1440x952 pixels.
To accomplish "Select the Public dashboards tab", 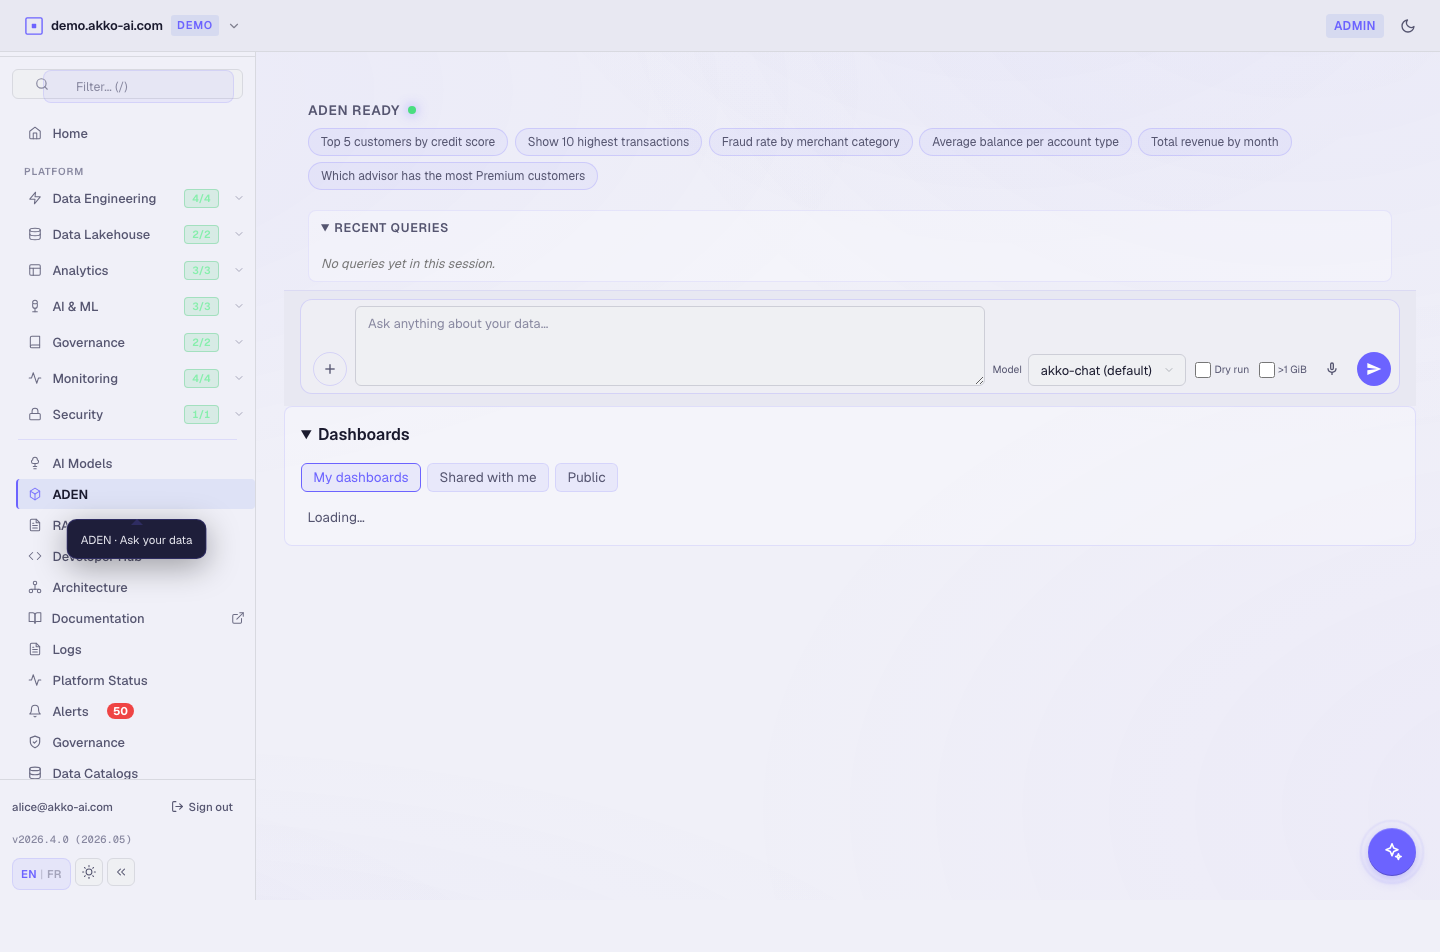I will click(x=587, y=477).
